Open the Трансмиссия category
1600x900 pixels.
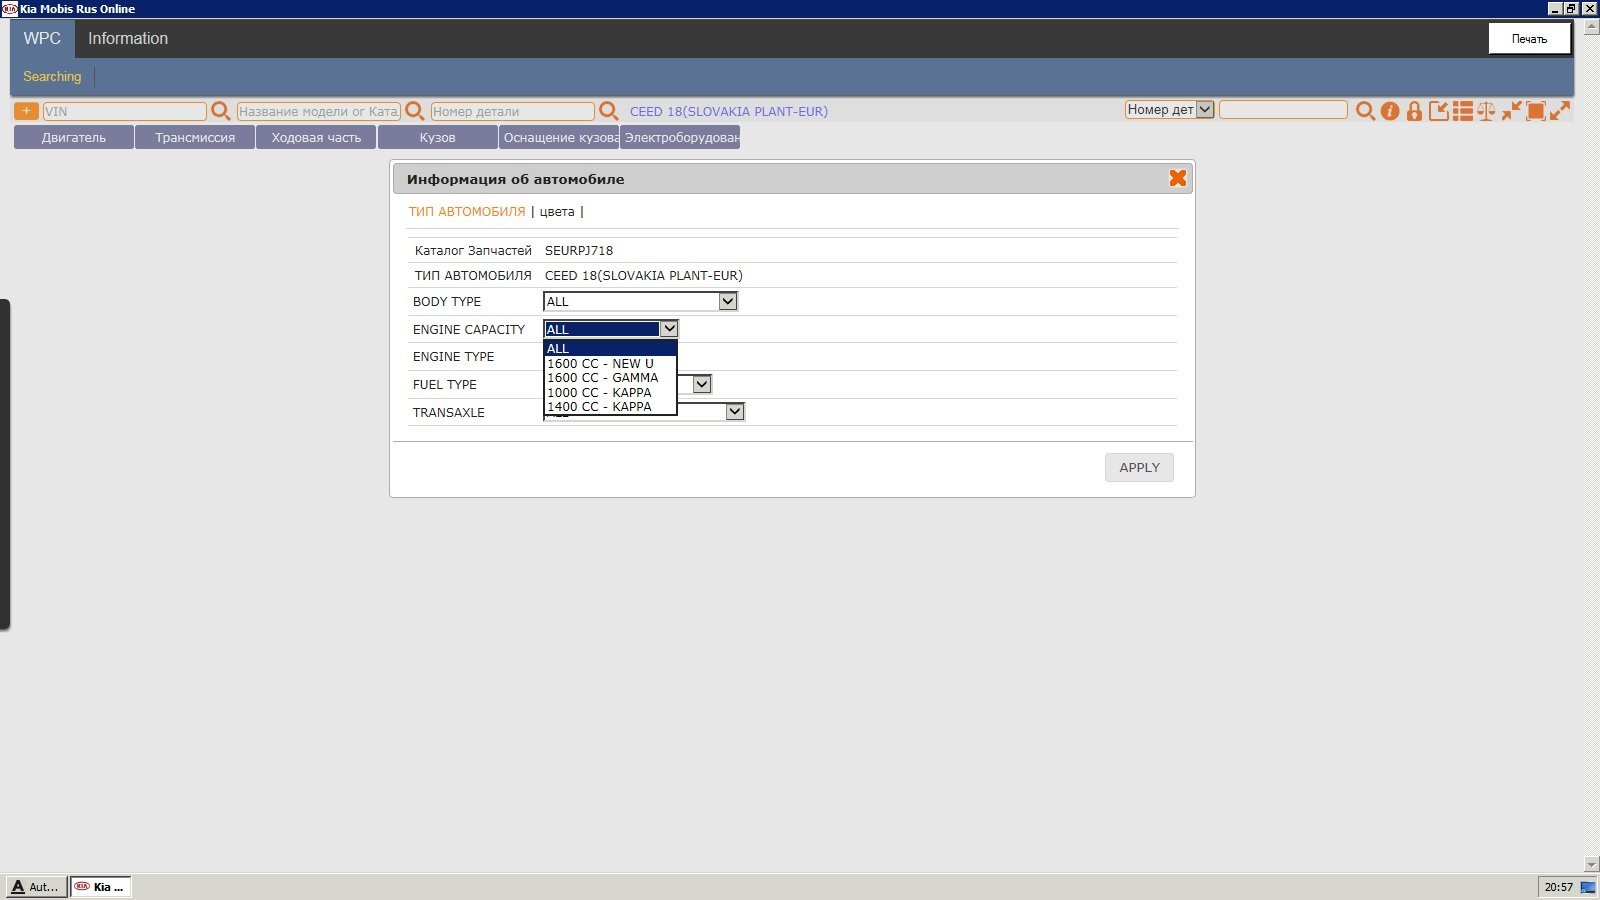(x=195, y=137)
